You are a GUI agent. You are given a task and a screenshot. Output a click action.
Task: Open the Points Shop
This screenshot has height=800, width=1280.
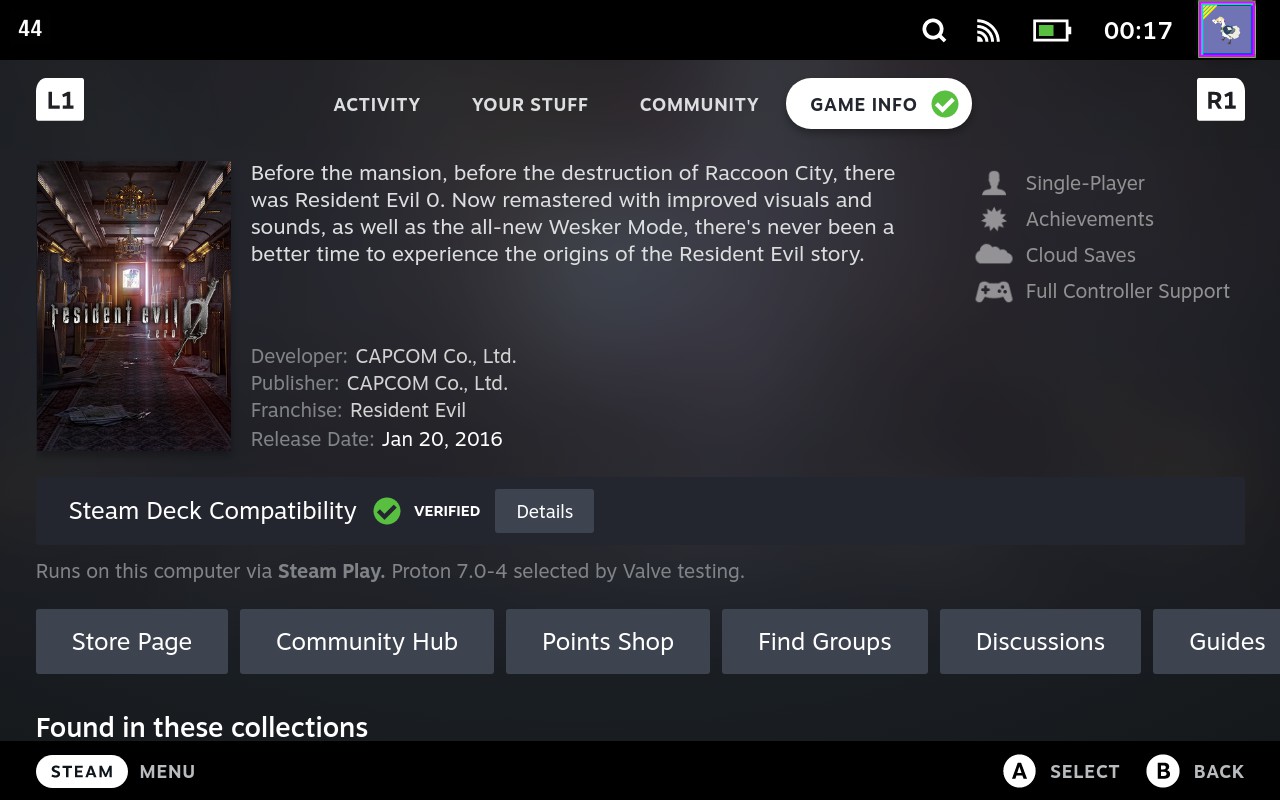coord(608,641)
